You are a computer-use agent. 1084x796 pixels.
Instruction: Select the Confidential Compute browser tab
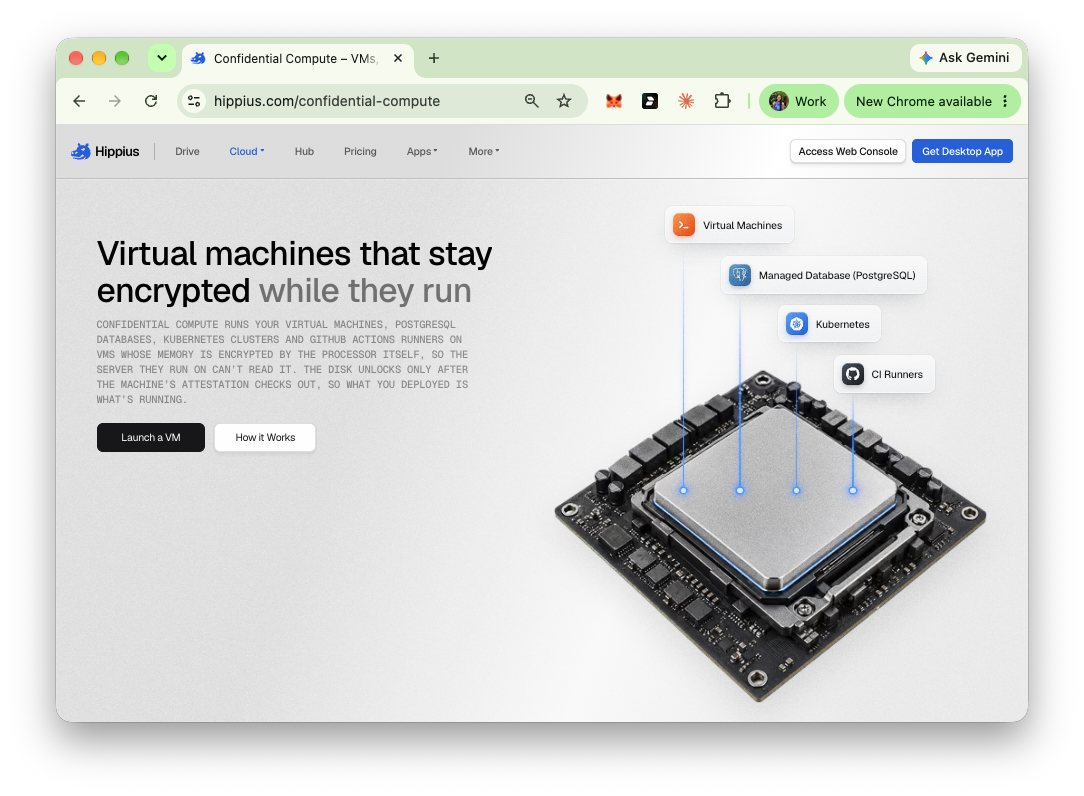[298, 59]
